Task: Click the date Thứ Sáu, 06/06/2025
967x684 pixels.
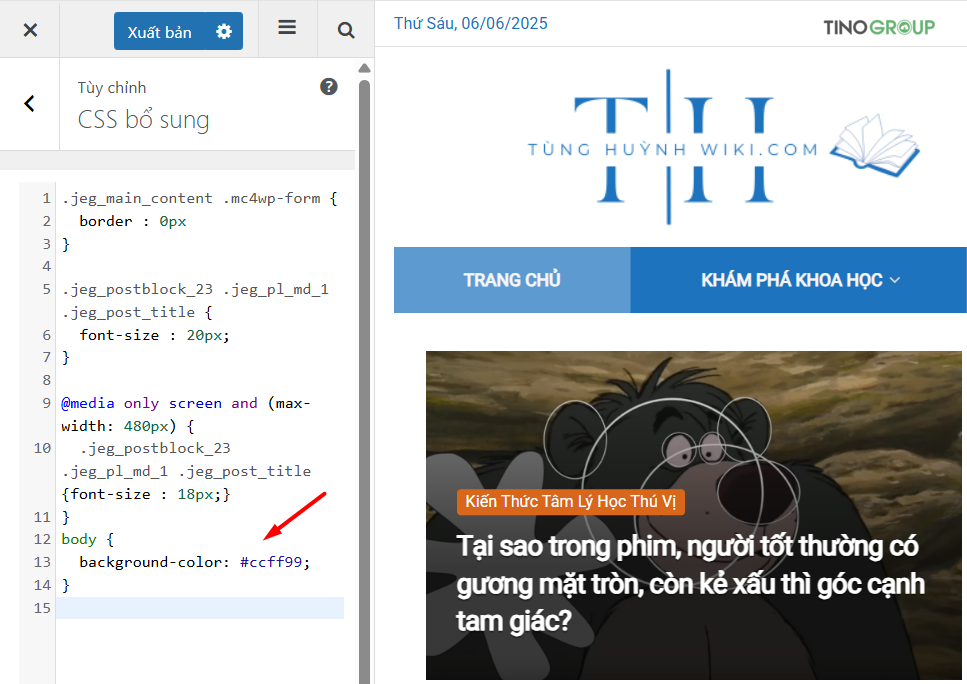Action: tap(471, 23)
